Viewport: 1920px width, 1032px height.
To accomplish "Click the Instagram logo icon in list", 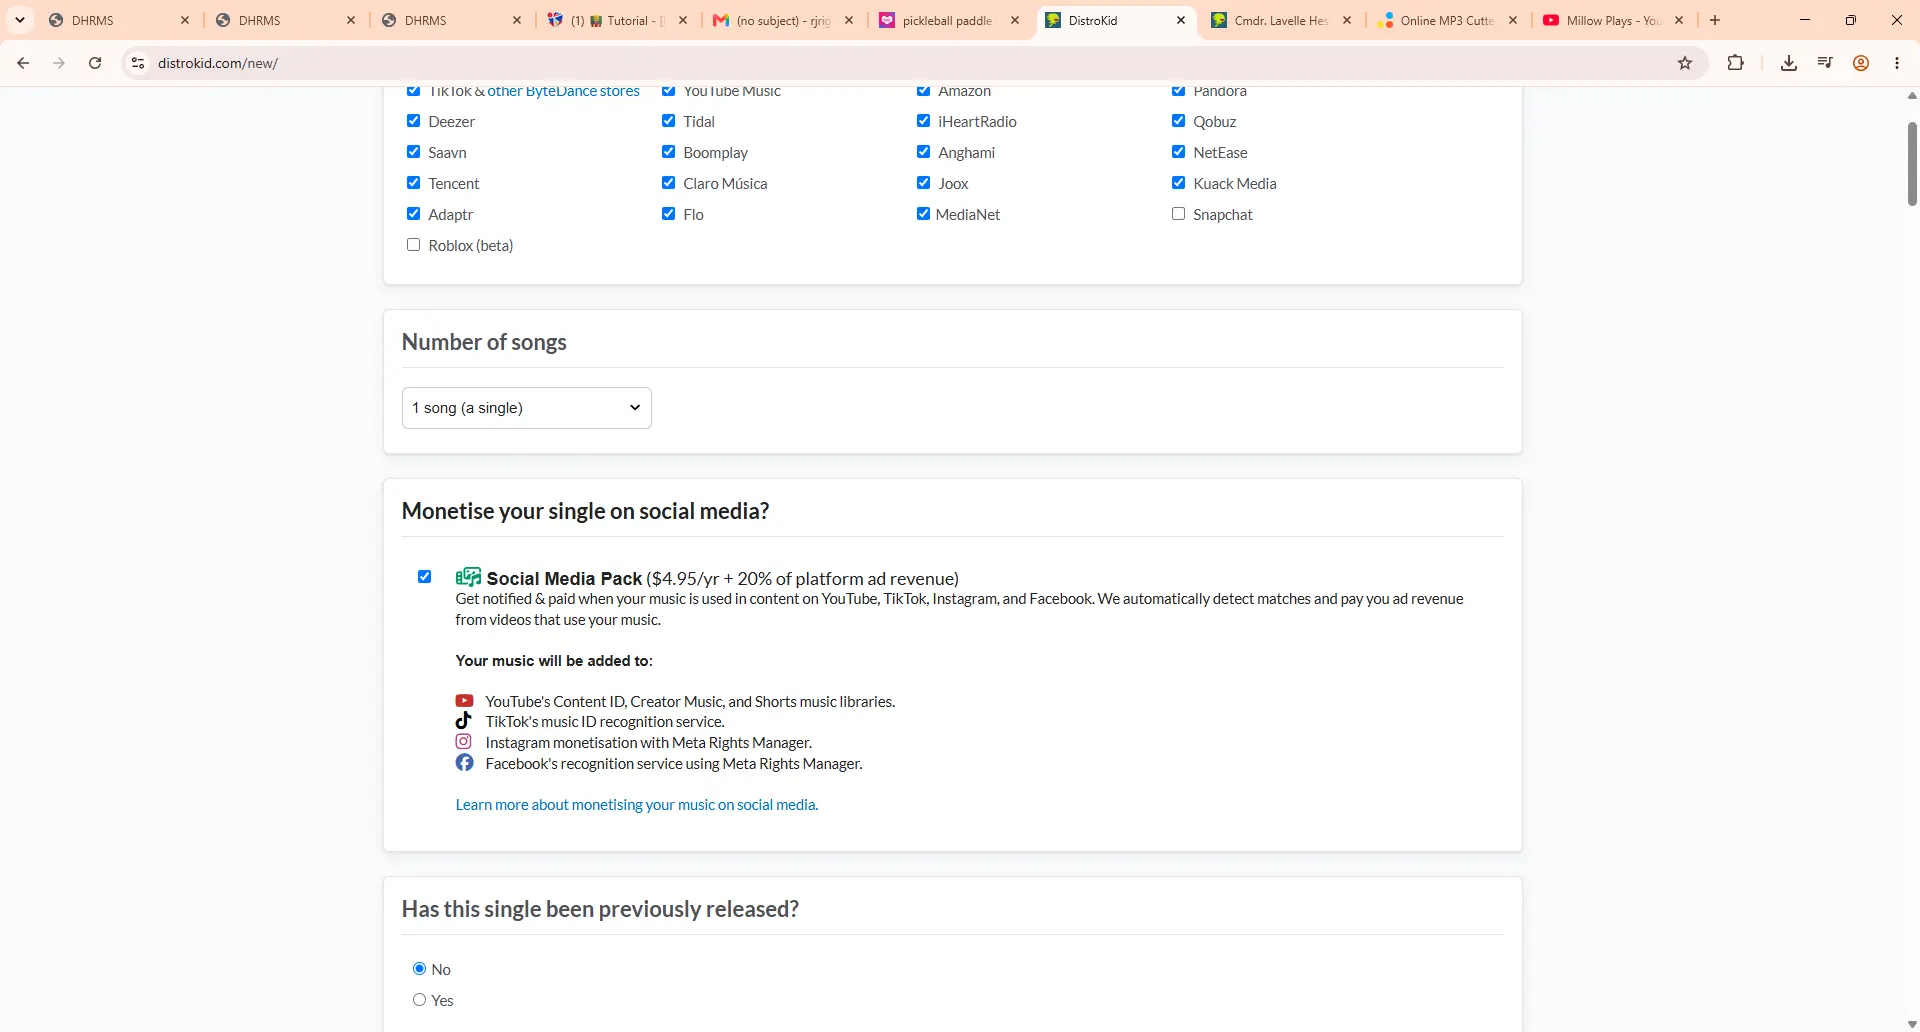I will (464, 742).
